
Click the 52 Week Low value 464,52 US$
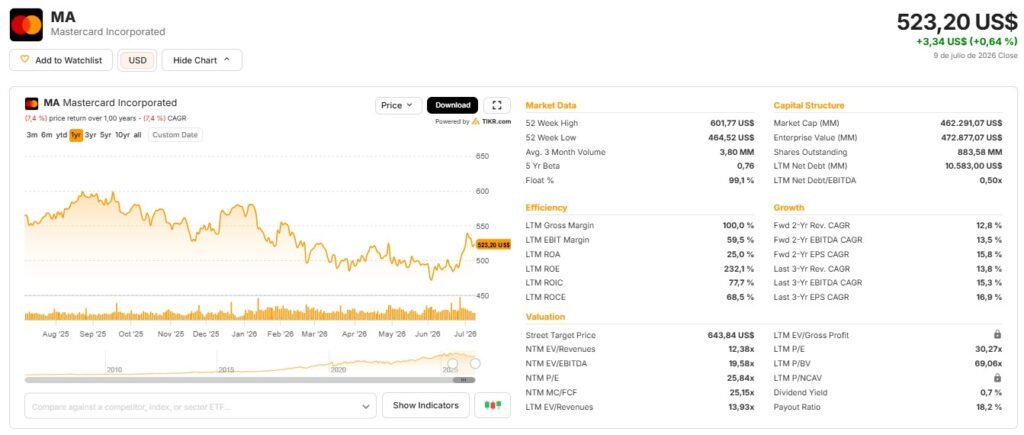coord(732,138)
